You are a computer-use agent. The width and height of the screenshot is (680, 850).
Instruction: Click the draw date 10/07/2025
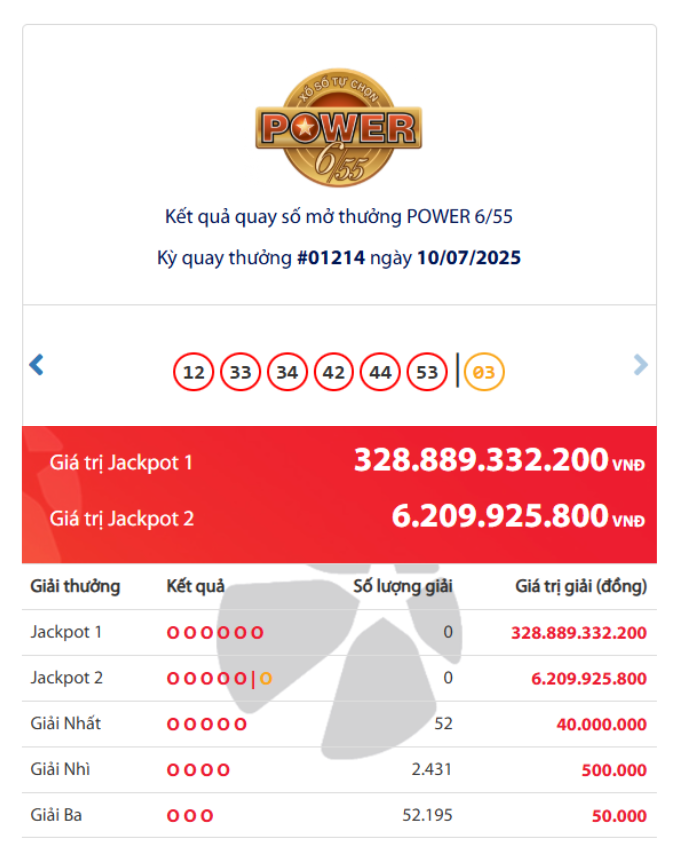coord(469,257)
